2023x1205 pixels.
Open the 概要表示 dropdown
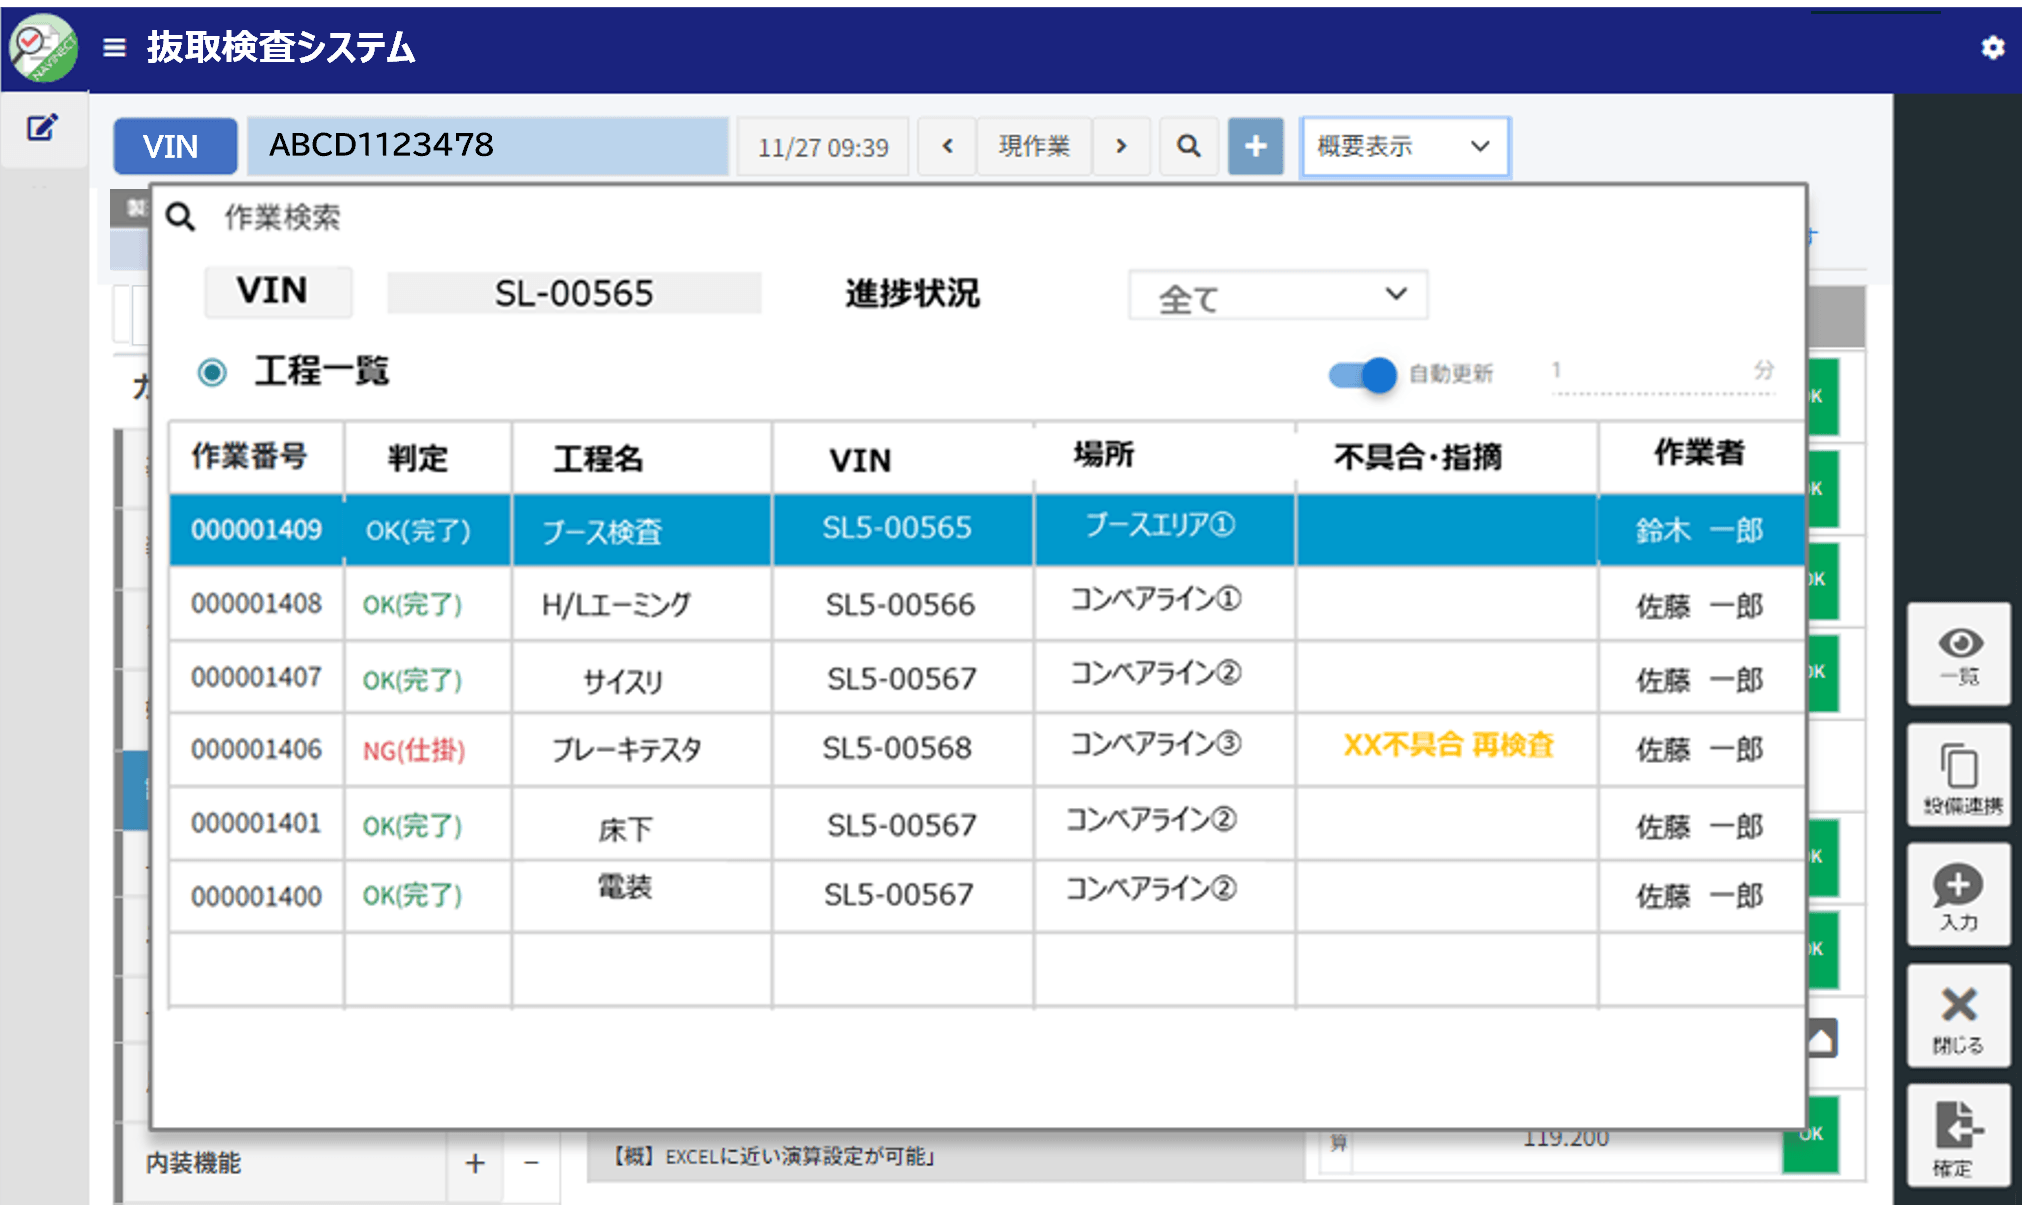point(1404,147)
